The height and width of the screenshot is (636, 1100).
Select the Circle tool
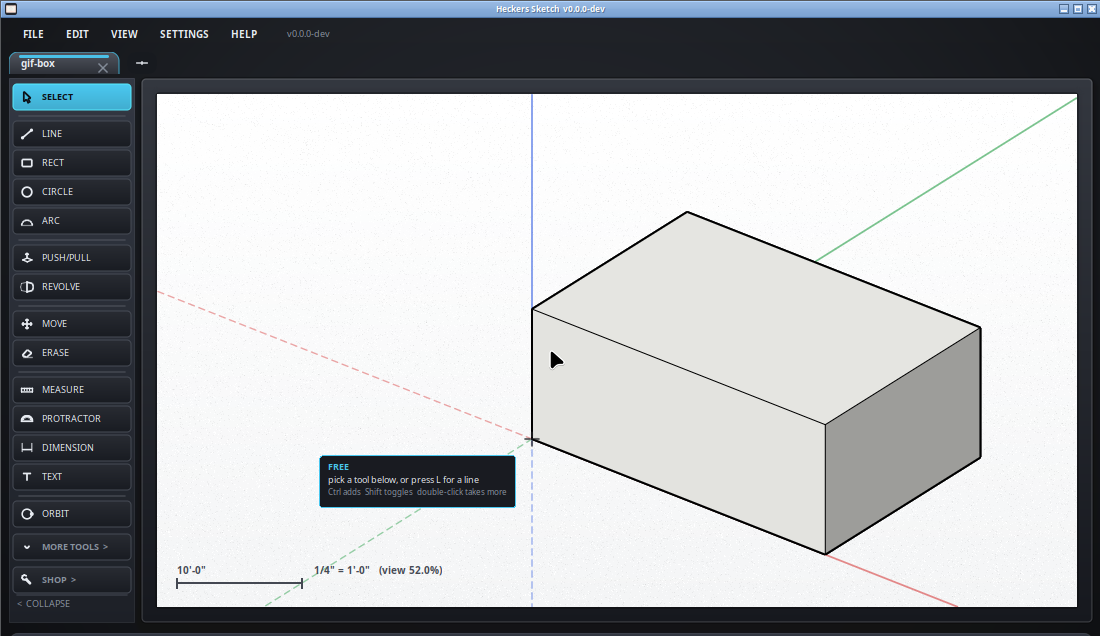point(72,191)
